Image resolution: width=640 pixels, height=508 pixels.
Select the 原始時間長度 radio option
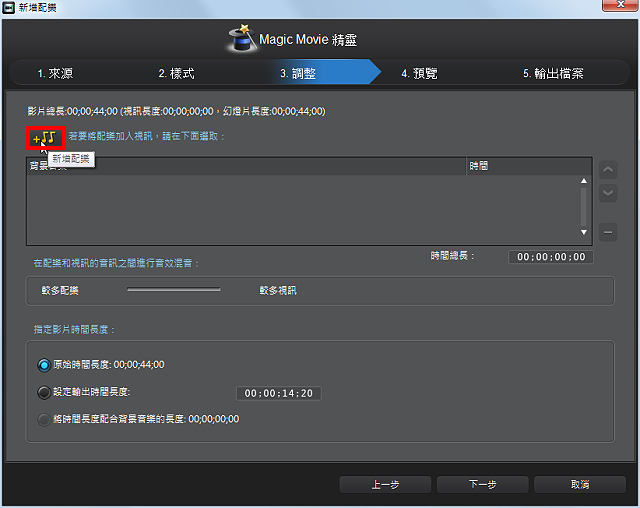44,365
